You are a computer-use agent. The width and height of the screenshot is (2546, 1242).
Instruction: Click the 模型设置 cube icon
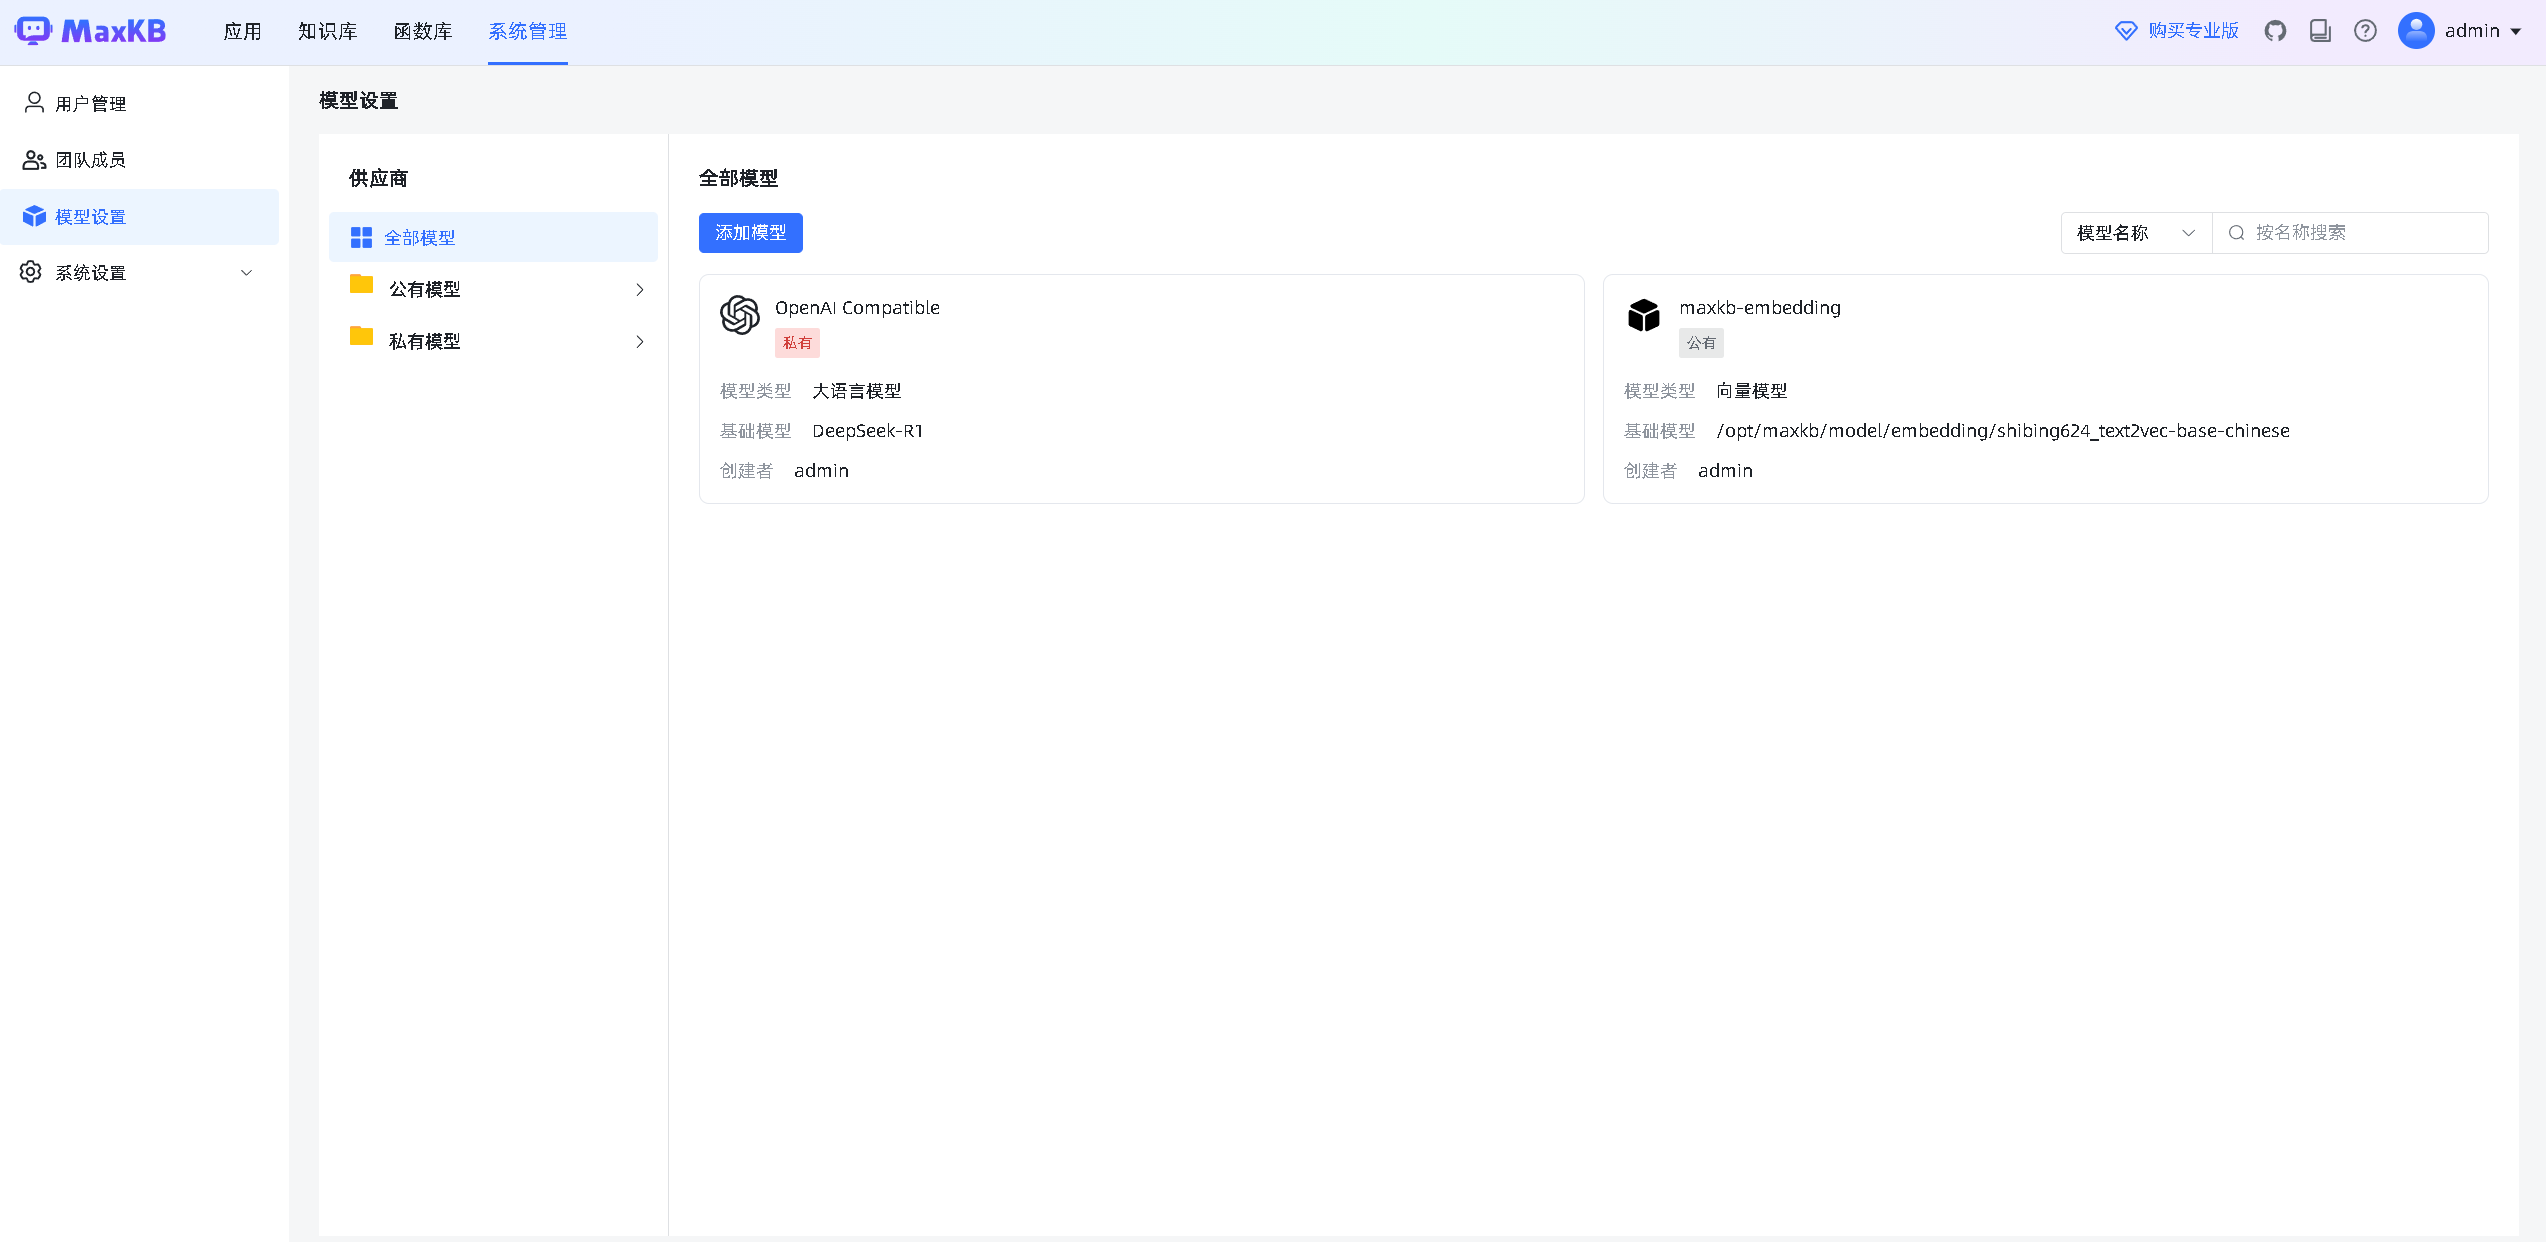[x=33, y=216]
